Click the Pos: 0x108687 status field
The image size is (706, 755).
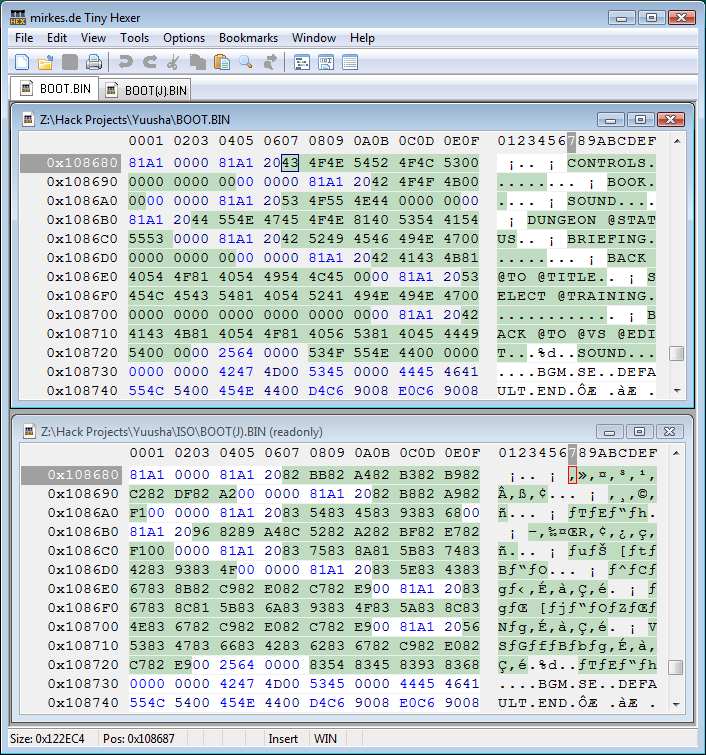(139, 739)
